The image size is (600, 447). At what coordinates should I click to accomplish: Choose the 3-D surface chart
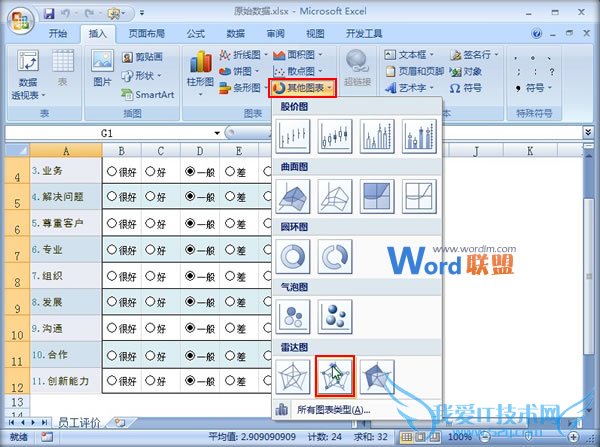(293, 196)
